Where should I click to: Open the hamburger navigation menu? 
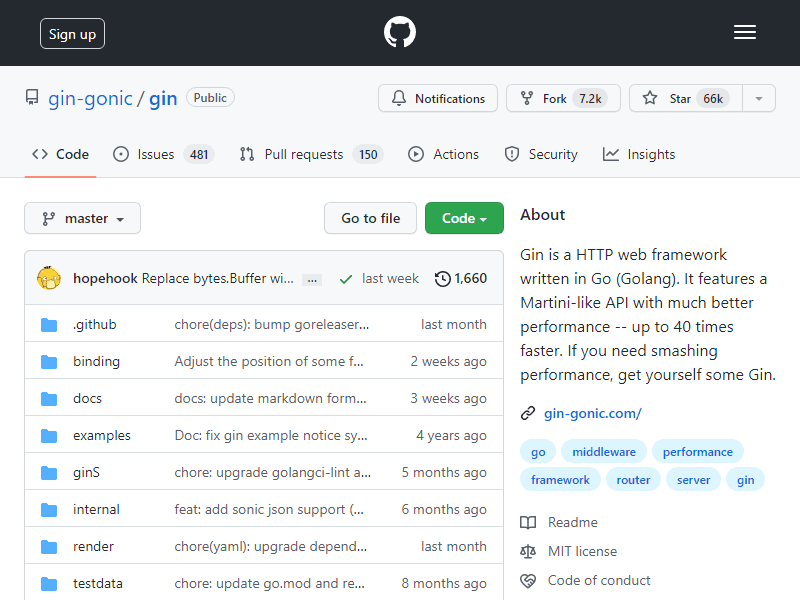click(744, 33)
